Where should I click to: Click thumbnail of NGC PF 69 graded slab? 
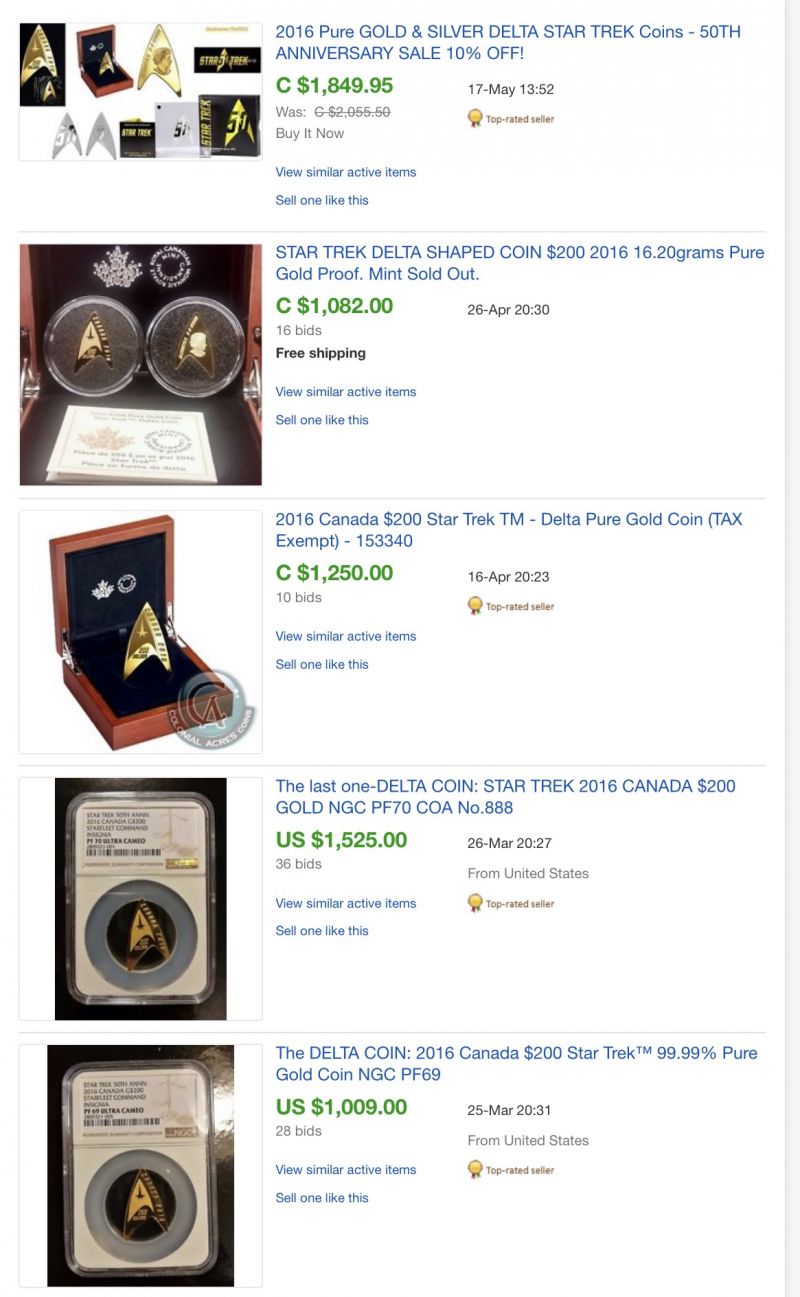click(141, 1166)
